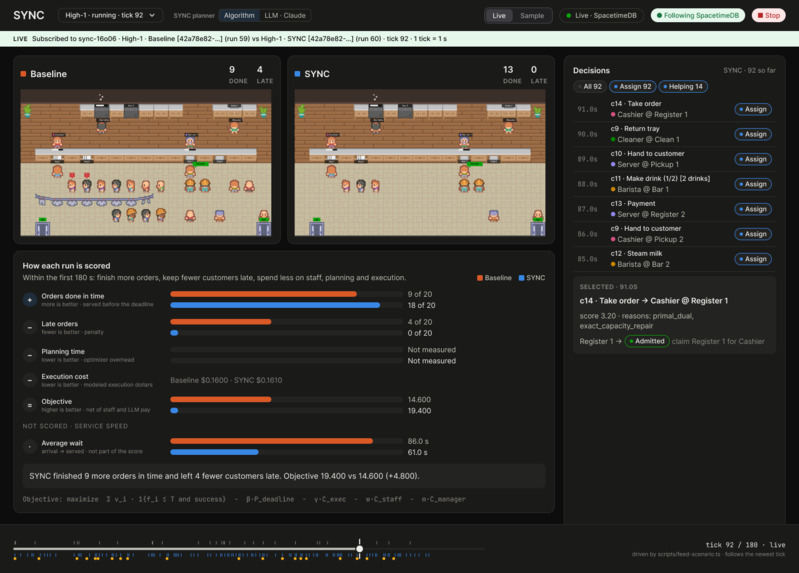Image resolution: width=799 pixels, height=573 pixels.
Task: Click Assign badge for c14 Take order
Action: tap(753, 109)
